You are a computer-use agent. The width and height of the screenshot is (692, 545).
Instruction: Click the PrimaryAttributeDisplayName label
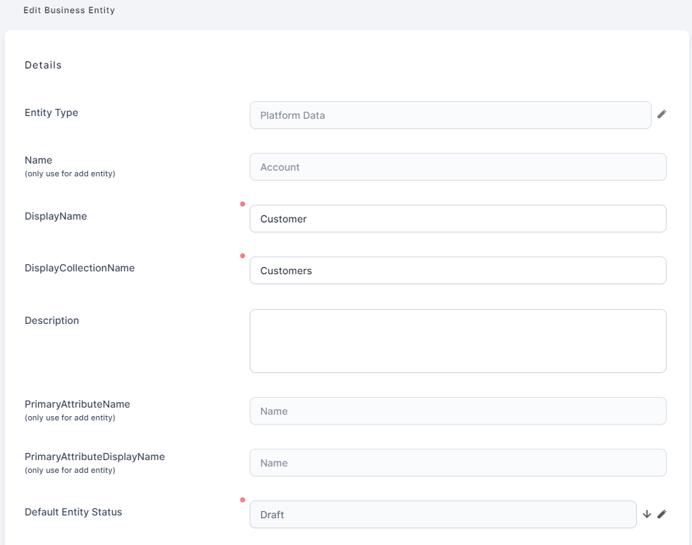(94, 456)
